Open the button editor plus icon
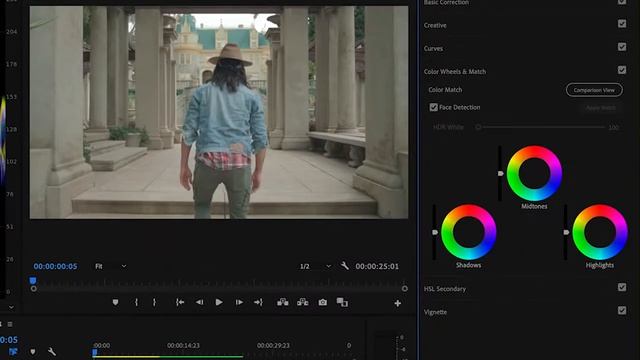Screen dimensions: 640x360 click(398, 303)
